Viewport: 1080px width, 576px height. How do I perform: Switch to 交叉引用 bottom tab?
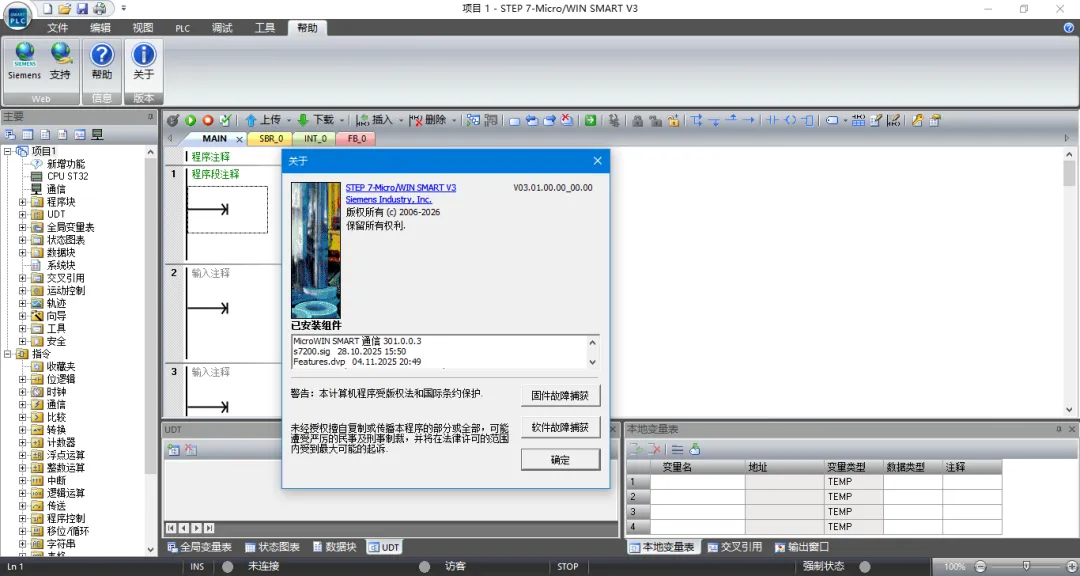(x=735, y=547)
